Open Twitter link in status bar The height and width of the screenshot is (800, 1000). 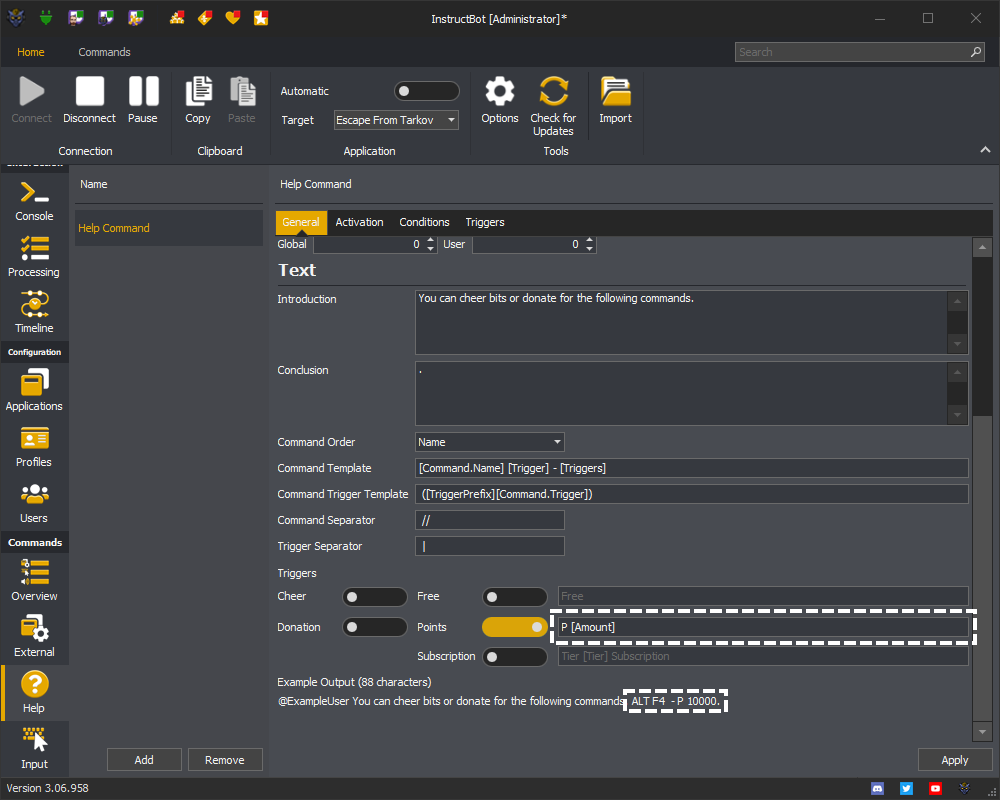(906, 789)
